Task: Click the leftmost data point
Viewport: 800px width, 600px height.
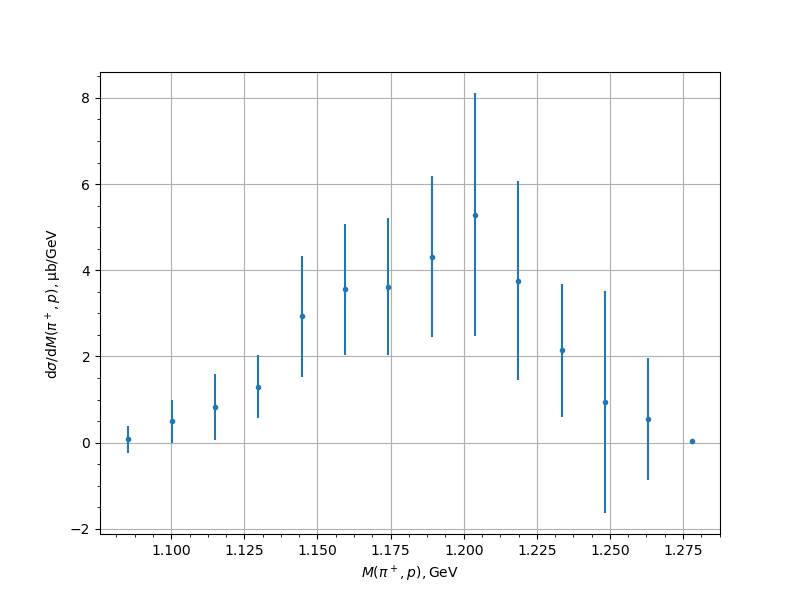Action: [128, 439]
